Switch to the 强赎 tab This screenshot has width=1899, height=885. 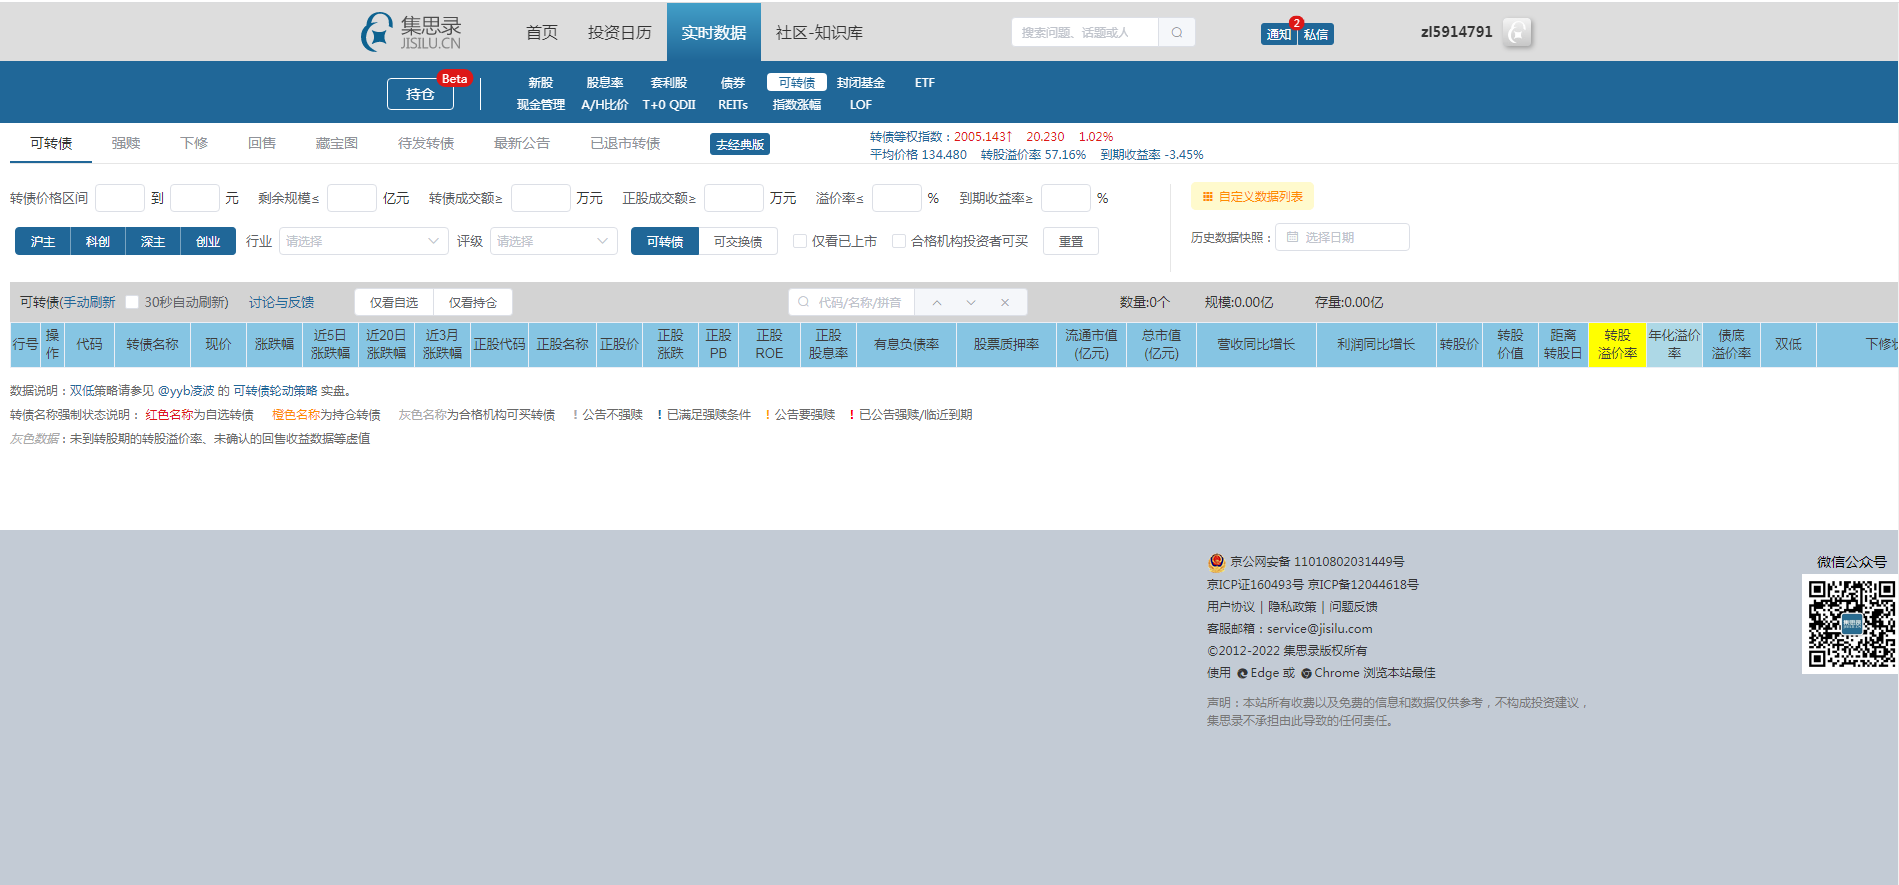[126, 143]
